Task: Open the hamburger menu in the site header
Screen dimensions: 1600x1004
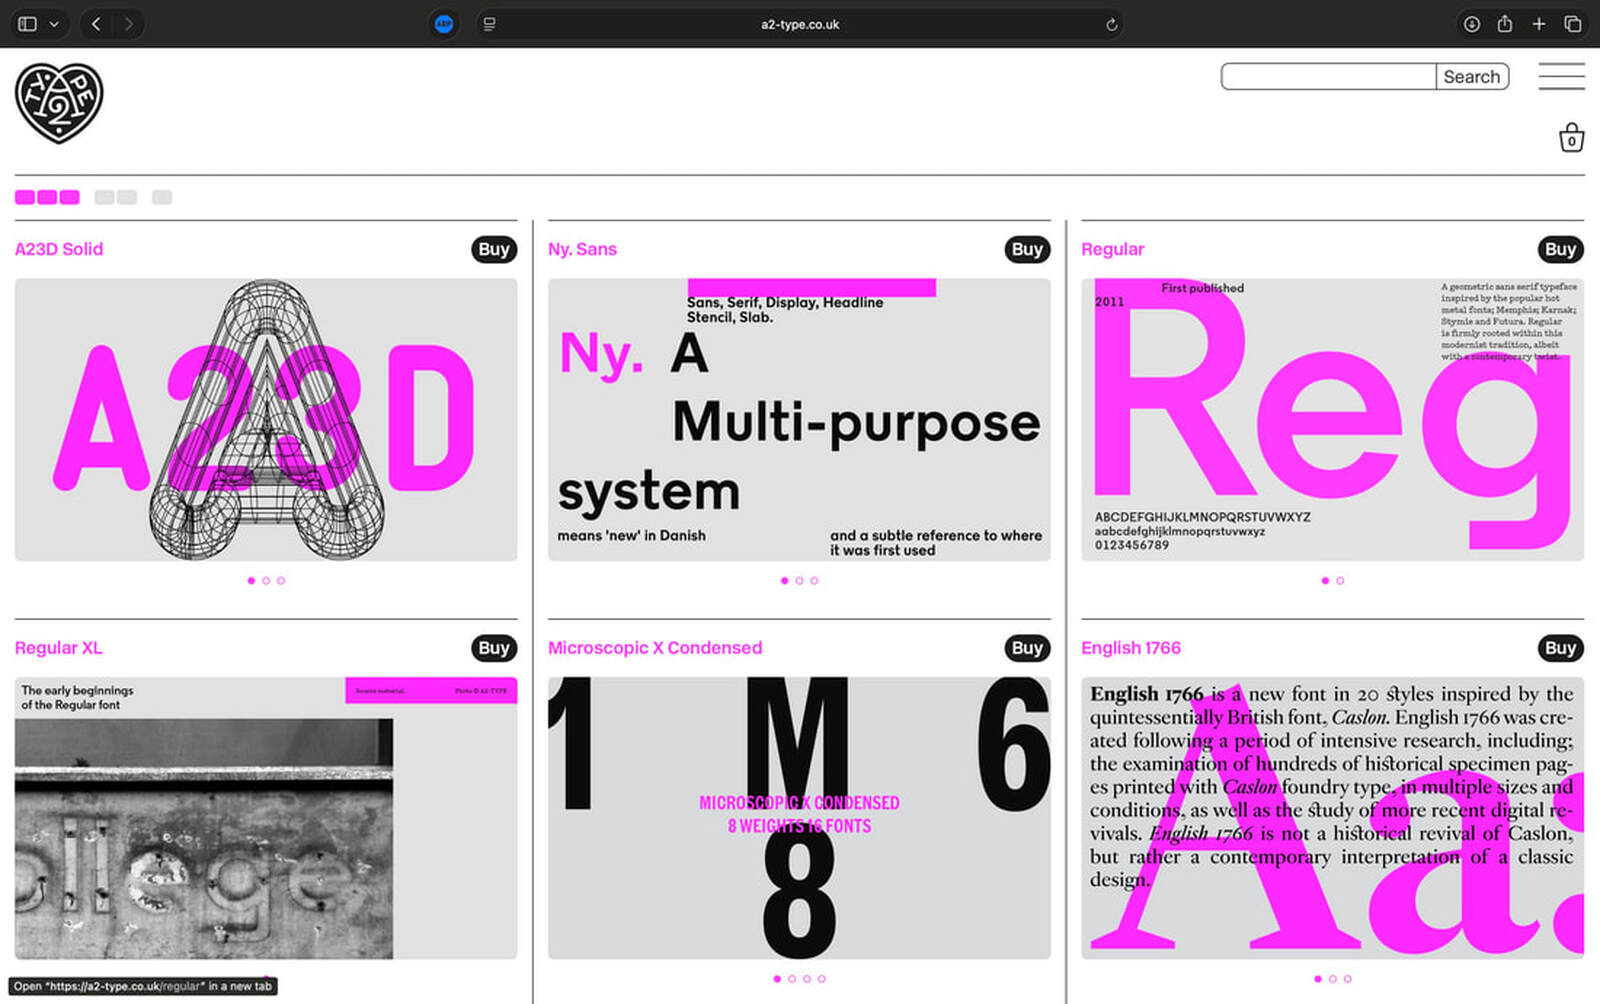Action: [x=1561, y=77]
